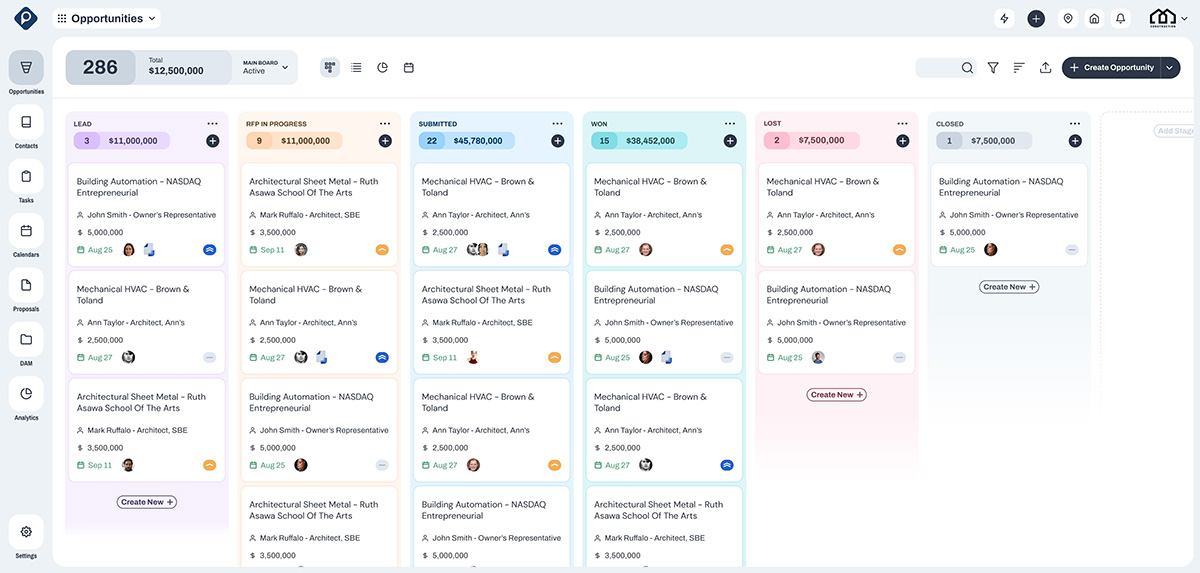Screen dimensions: 1200x573
Task: Add card to LOST stage with plus
Action: click(902, 141)
